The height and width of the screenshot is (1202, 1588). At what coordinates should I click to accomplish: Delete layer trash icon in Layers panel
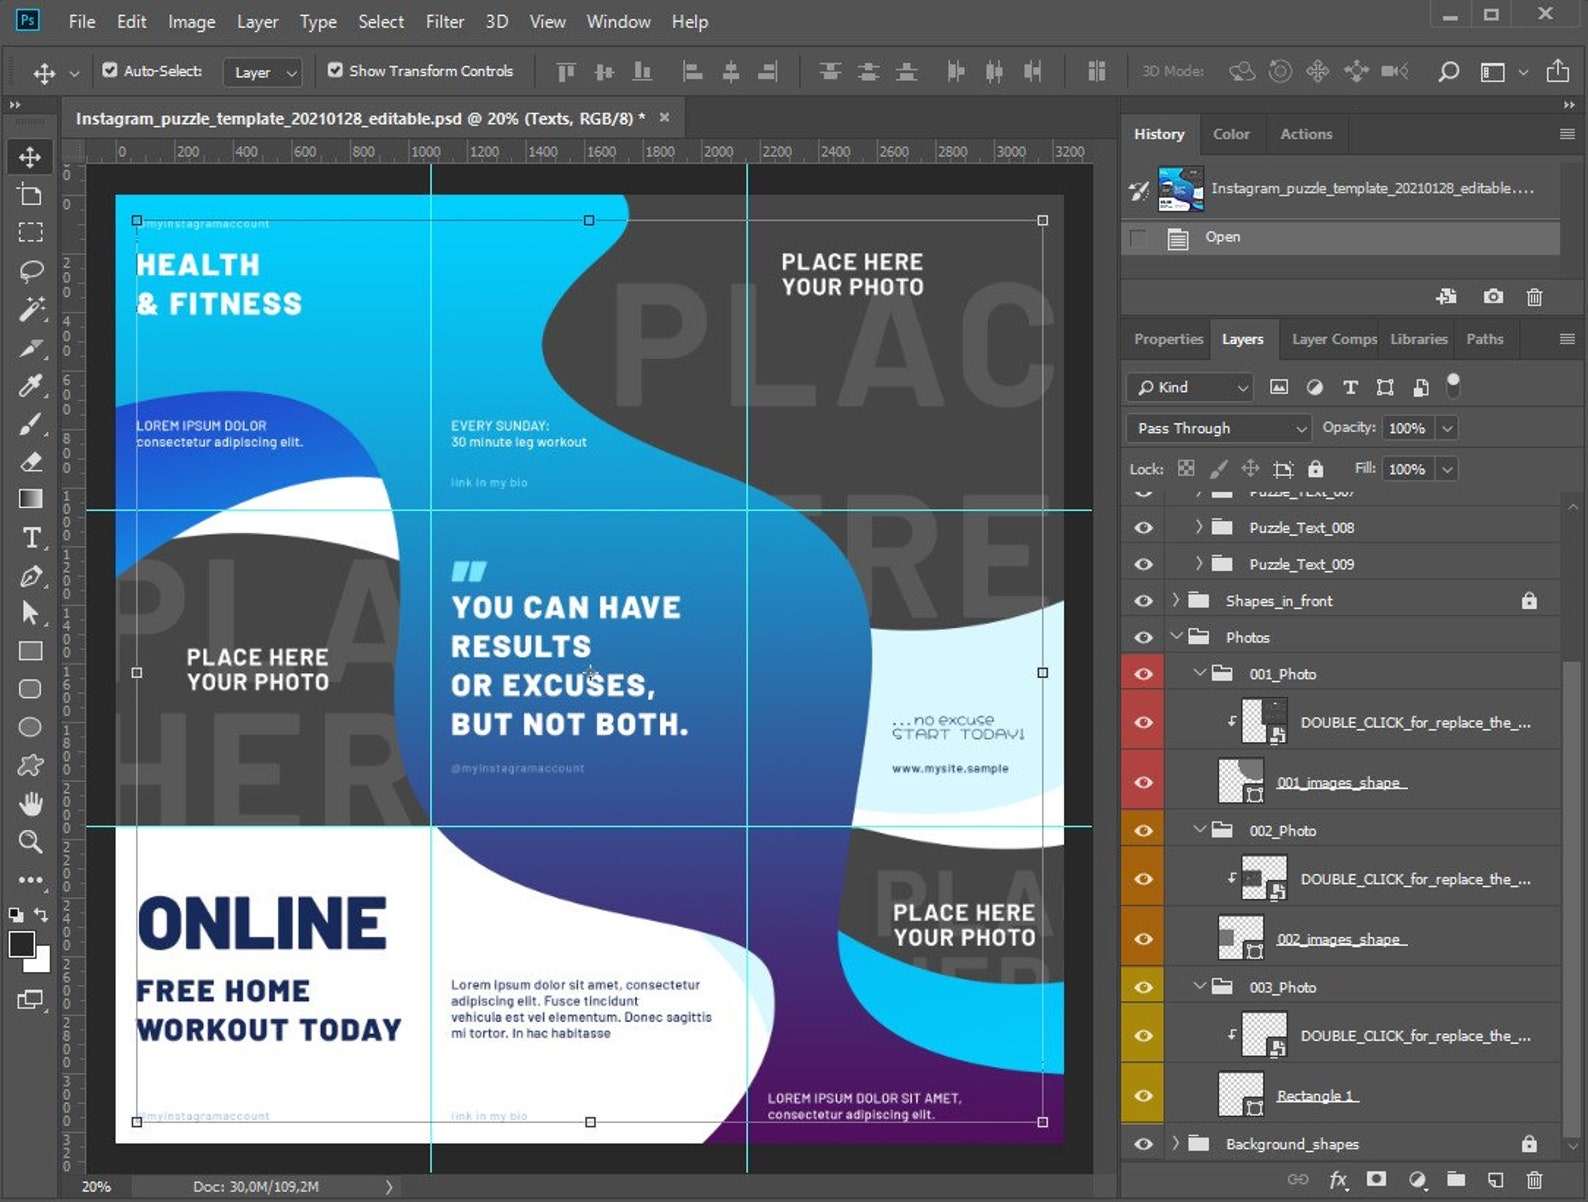1534,1180
